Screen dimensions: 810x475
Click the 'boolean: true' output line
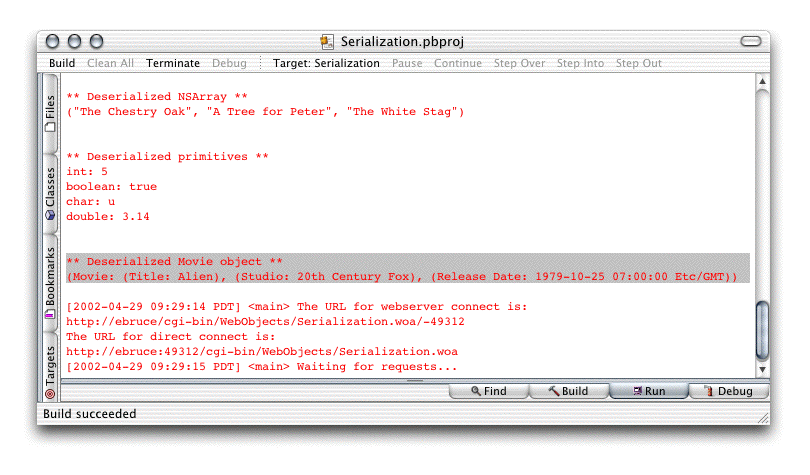112,186
